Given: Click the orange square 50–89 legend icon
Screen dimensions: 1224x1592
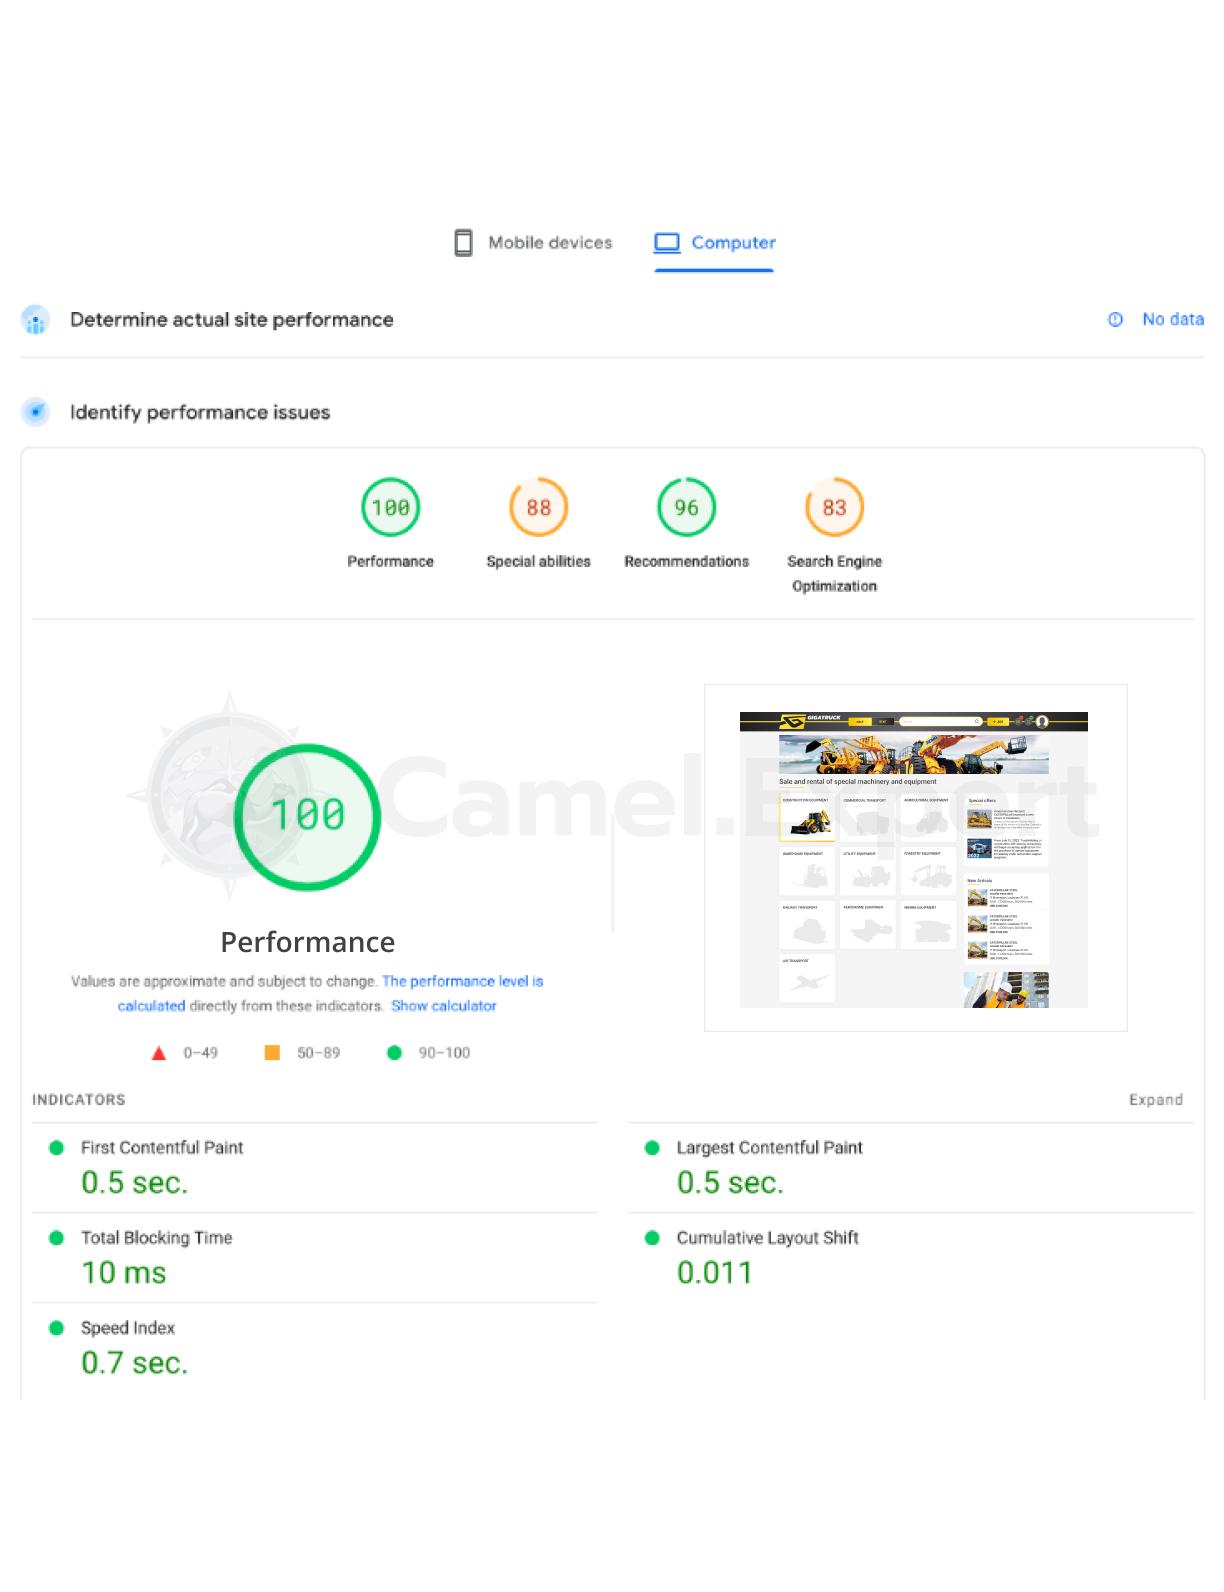Looking at the screenshot, I should tap(272, 1053).
